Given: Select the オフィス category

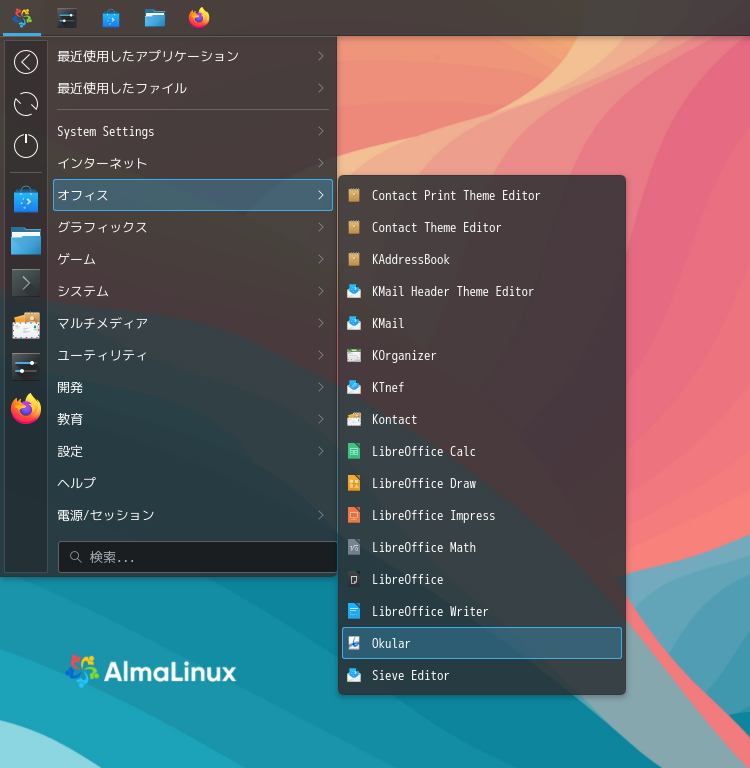Looking at the screenshot, I should click(x=193, y=195).
